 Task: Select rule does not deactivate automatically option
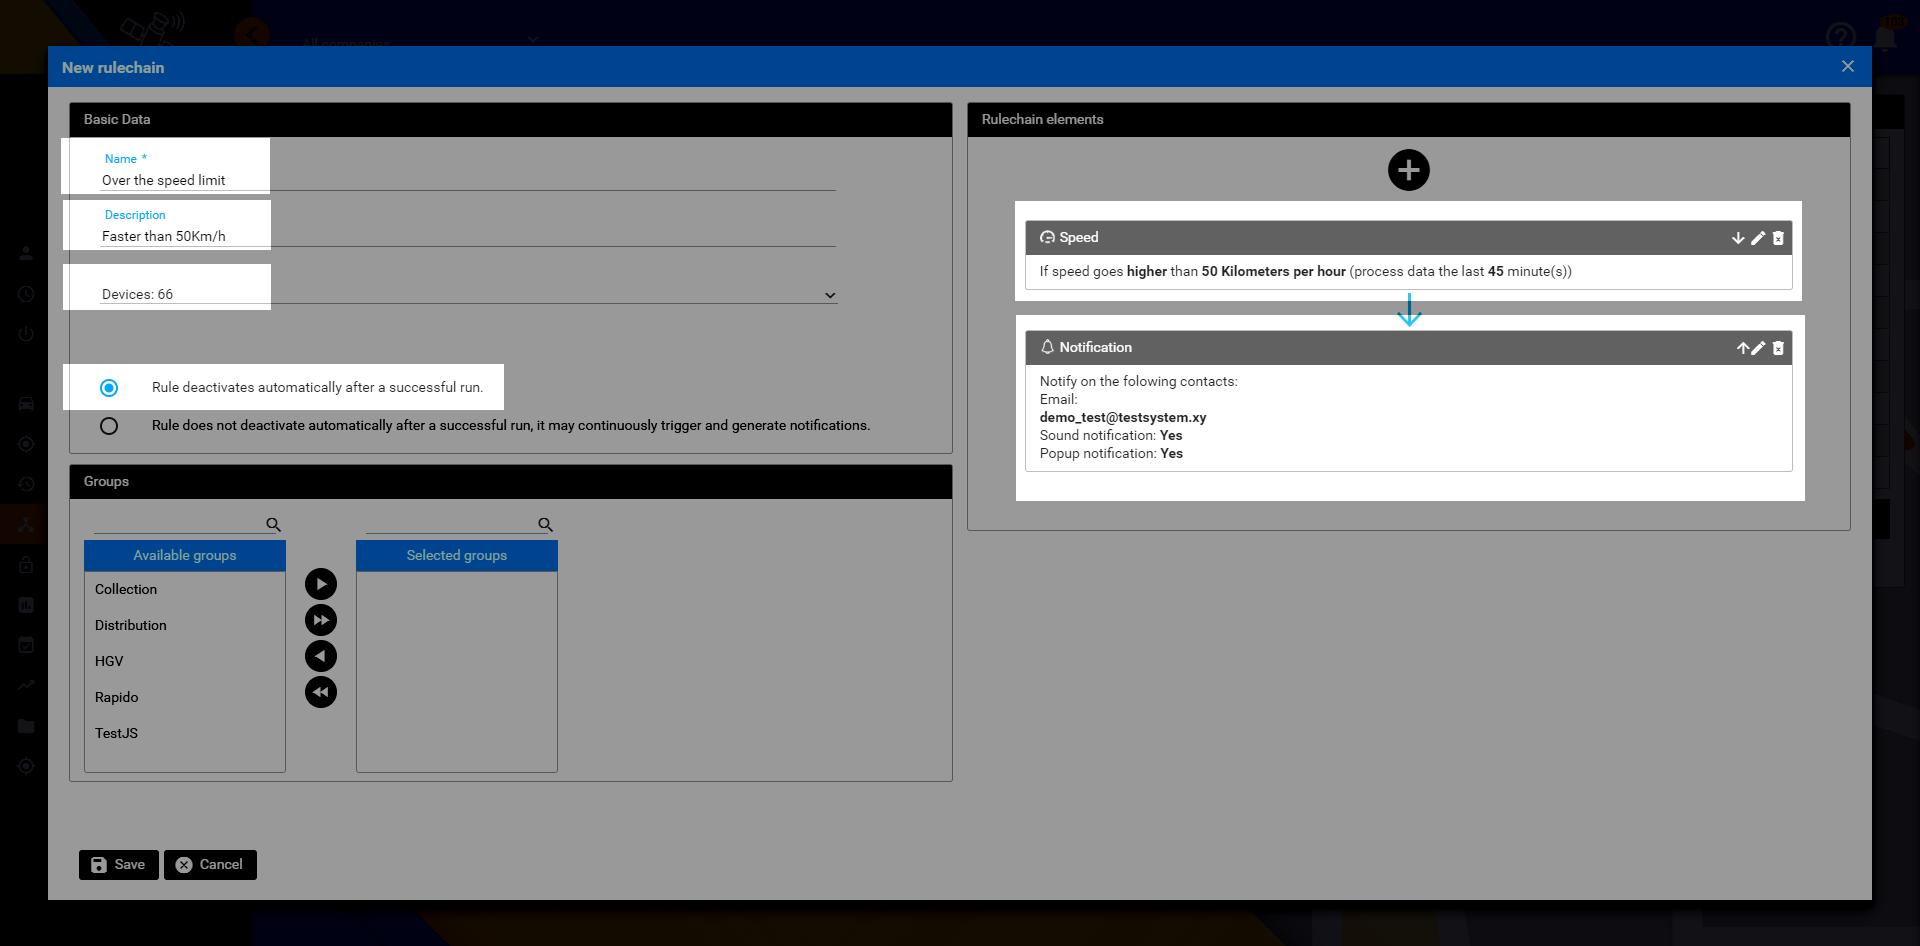tap(109, 426)
